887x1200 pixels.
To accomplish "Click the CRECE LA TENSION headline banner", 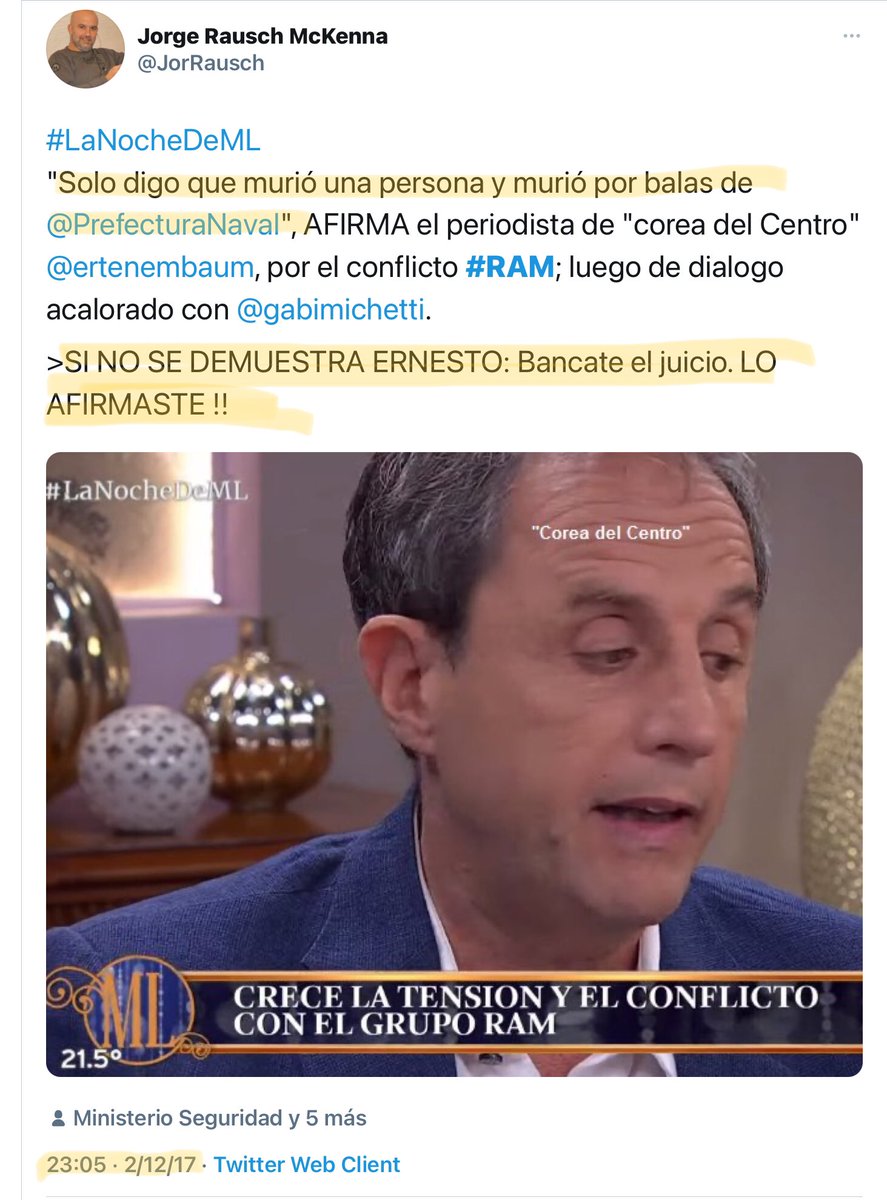I will pos(524,1009).
